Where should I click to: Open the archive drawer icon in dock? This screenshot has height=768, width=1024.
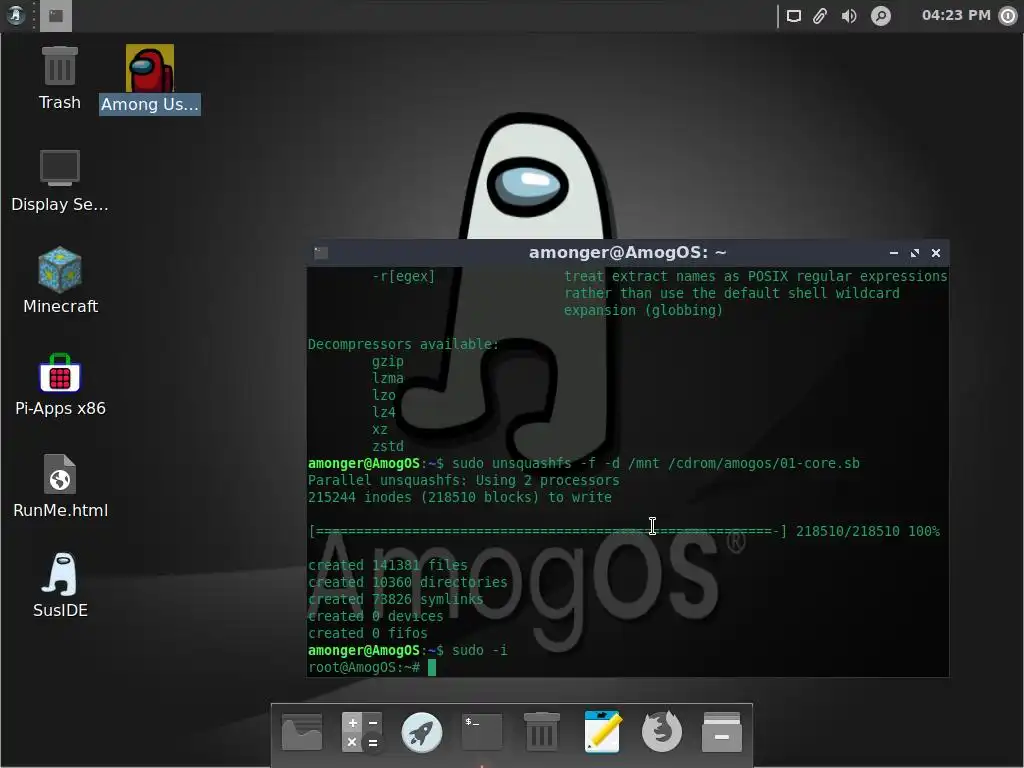[x=722, y=732]
